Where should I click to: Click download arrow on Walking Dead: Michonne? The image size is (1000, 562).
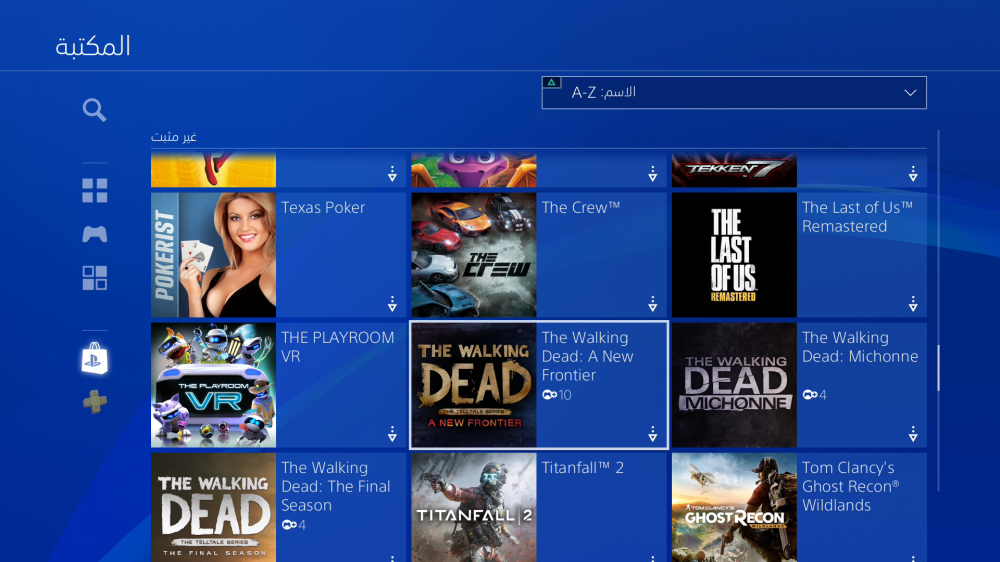point(913,434)
